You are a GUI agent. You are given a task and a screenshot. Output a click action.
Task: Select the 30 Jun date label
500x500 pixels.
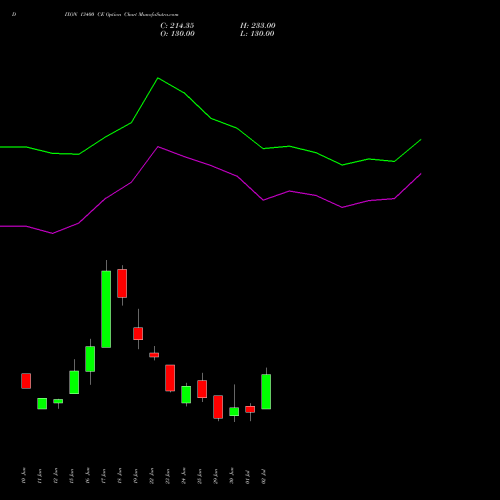coord(232,476)
